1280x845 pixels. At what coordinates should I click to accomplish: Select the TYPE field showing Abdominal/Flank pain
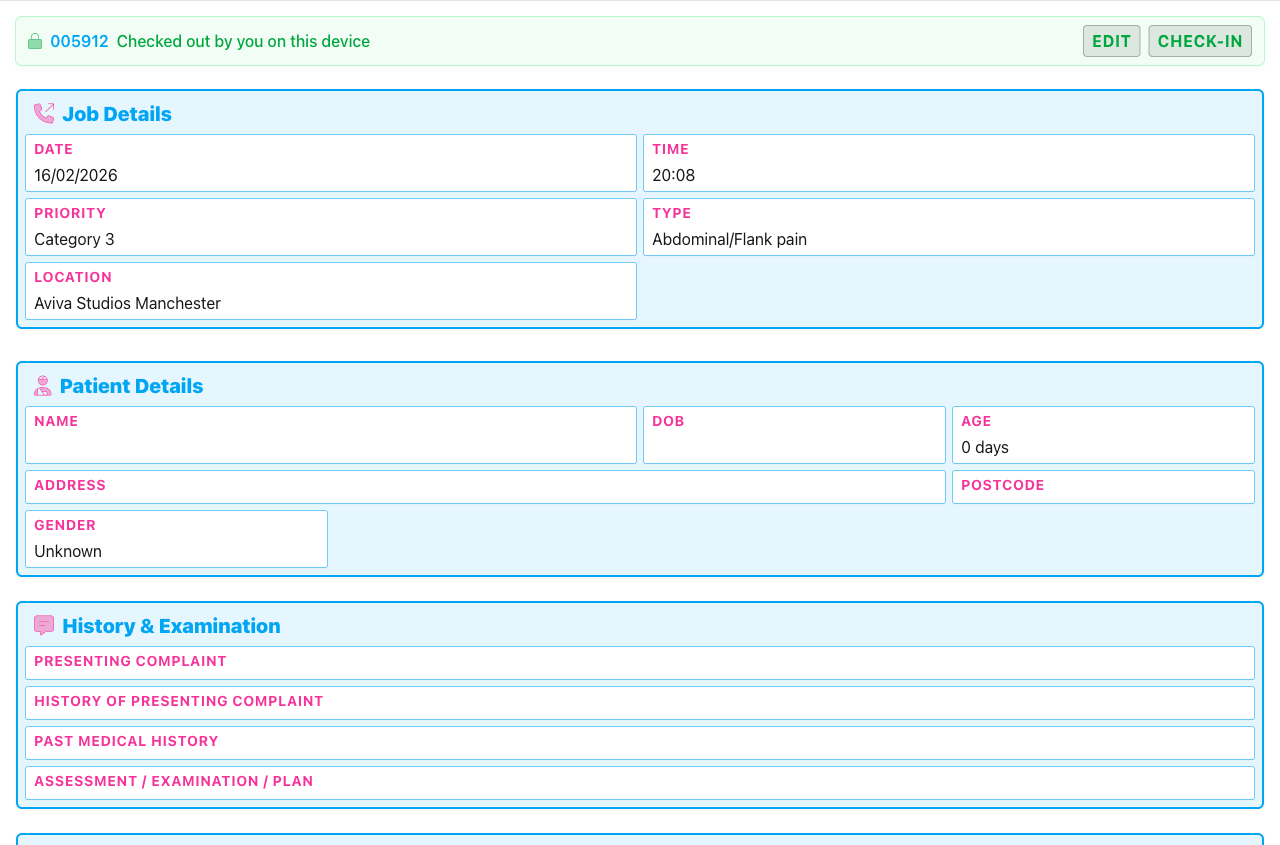(948, 227)
